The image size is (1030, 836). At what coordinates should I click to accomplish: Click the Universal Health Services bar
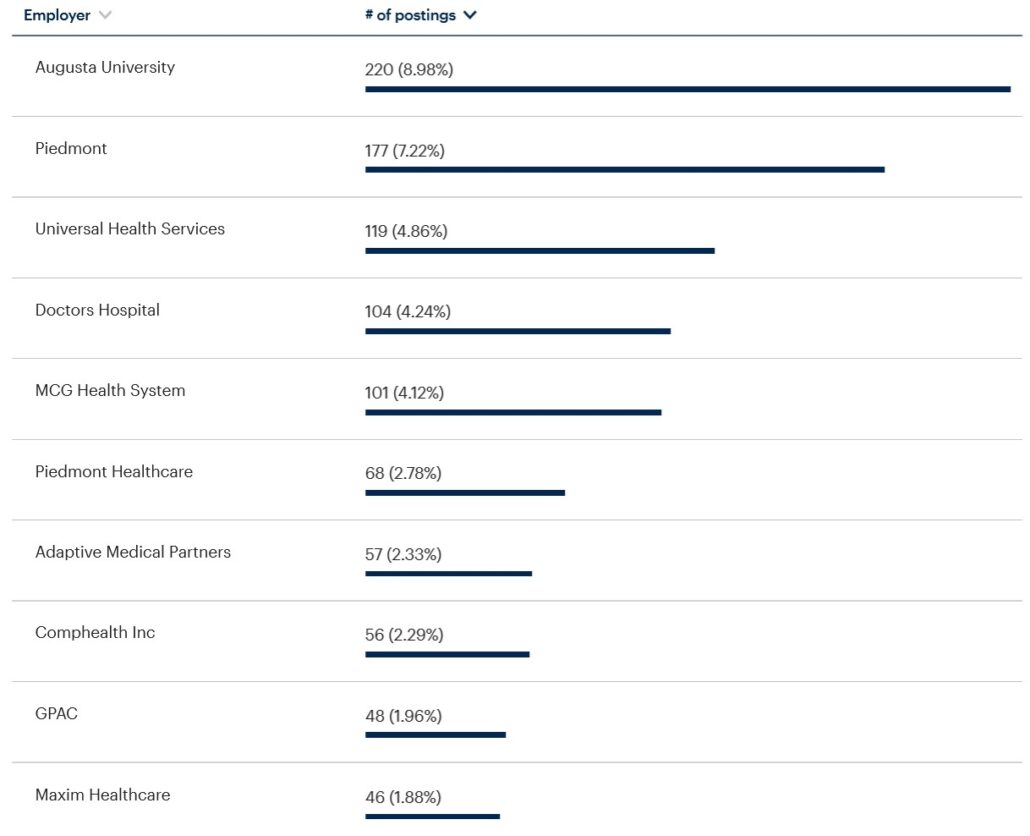click(x=539, y=250)
